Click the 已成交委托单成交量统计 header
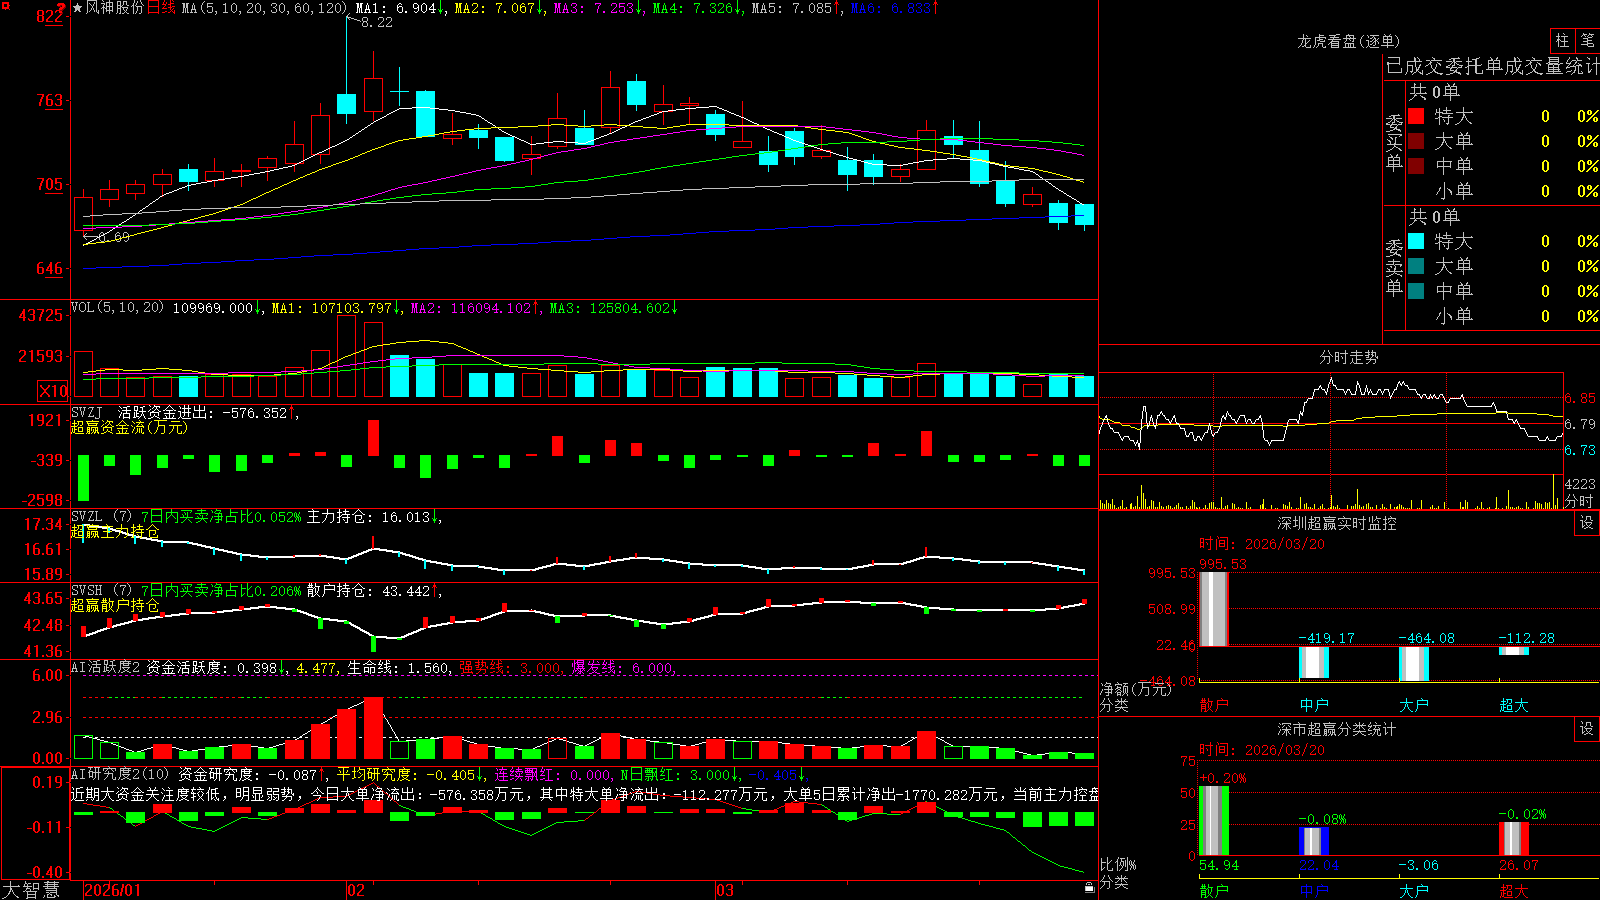Viewport: 1600px width, 900px height. point(1492,66)
